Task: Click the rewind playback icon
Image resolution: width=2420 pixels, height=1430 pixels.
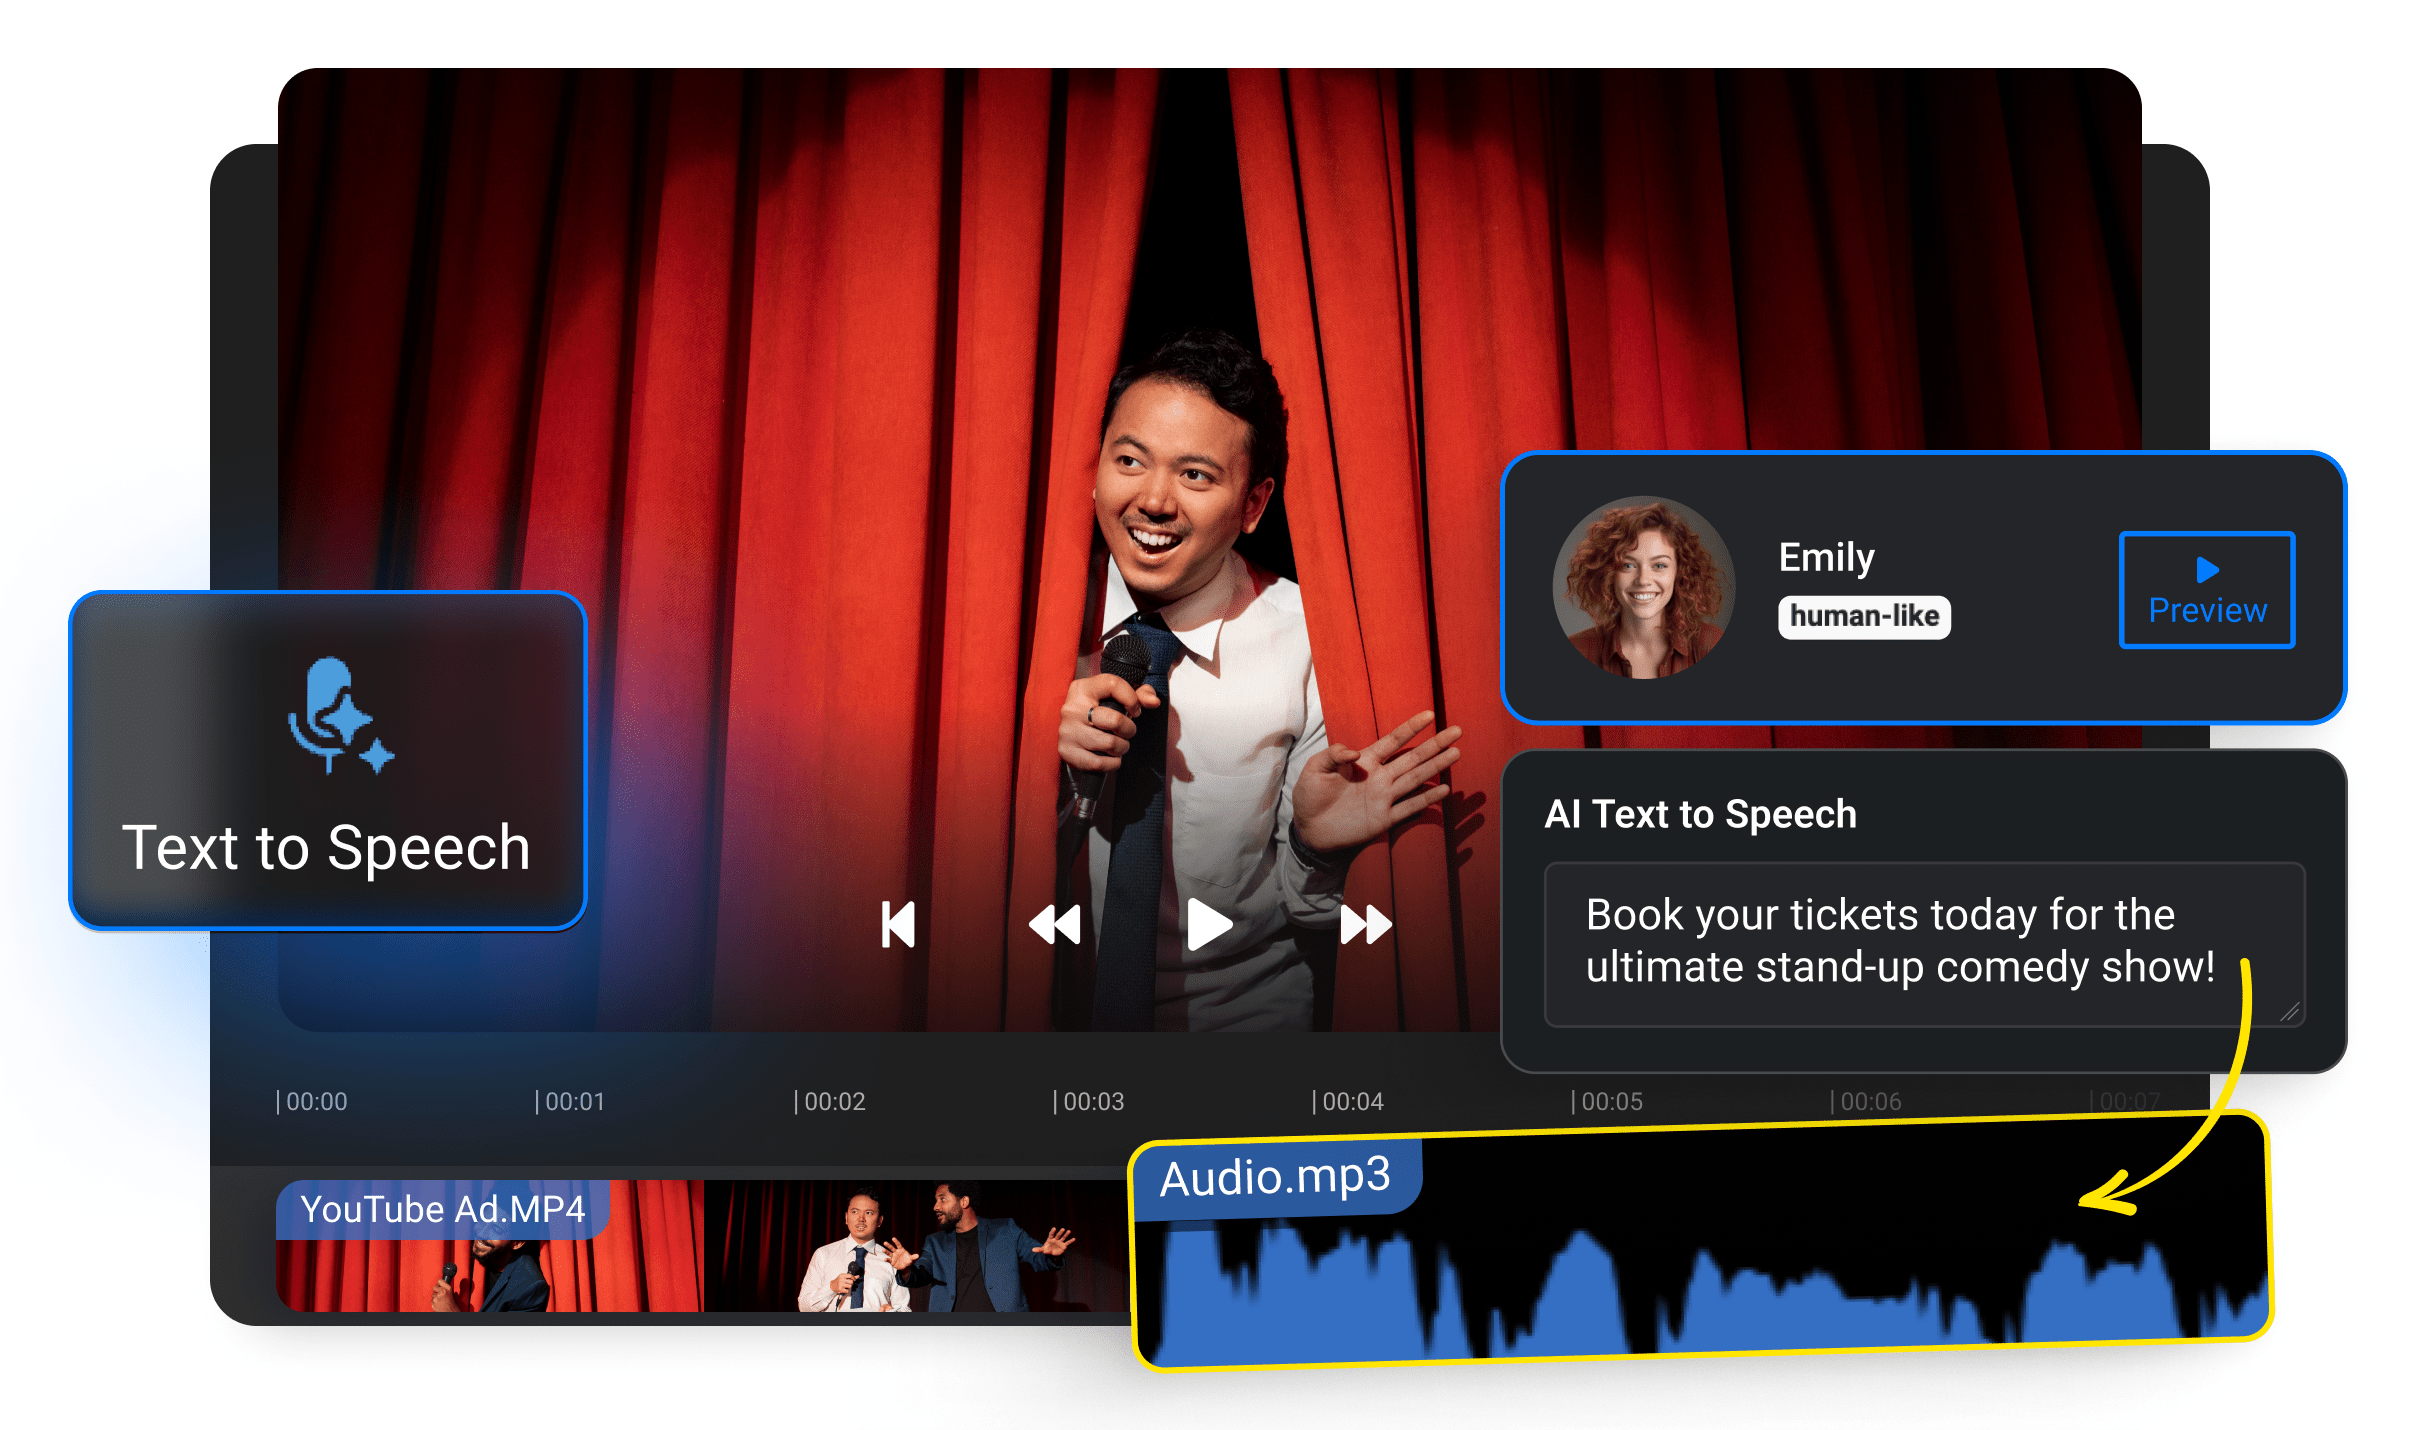Action: (1055, 925)
